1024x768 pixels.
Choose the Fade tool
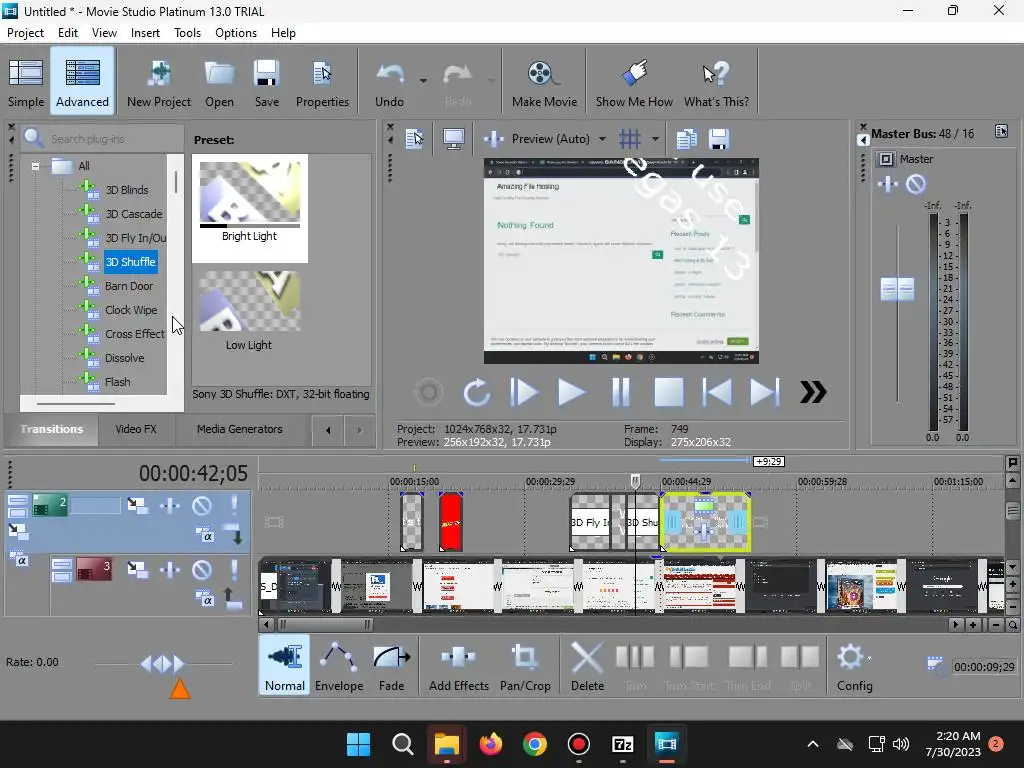coord(391,667)
